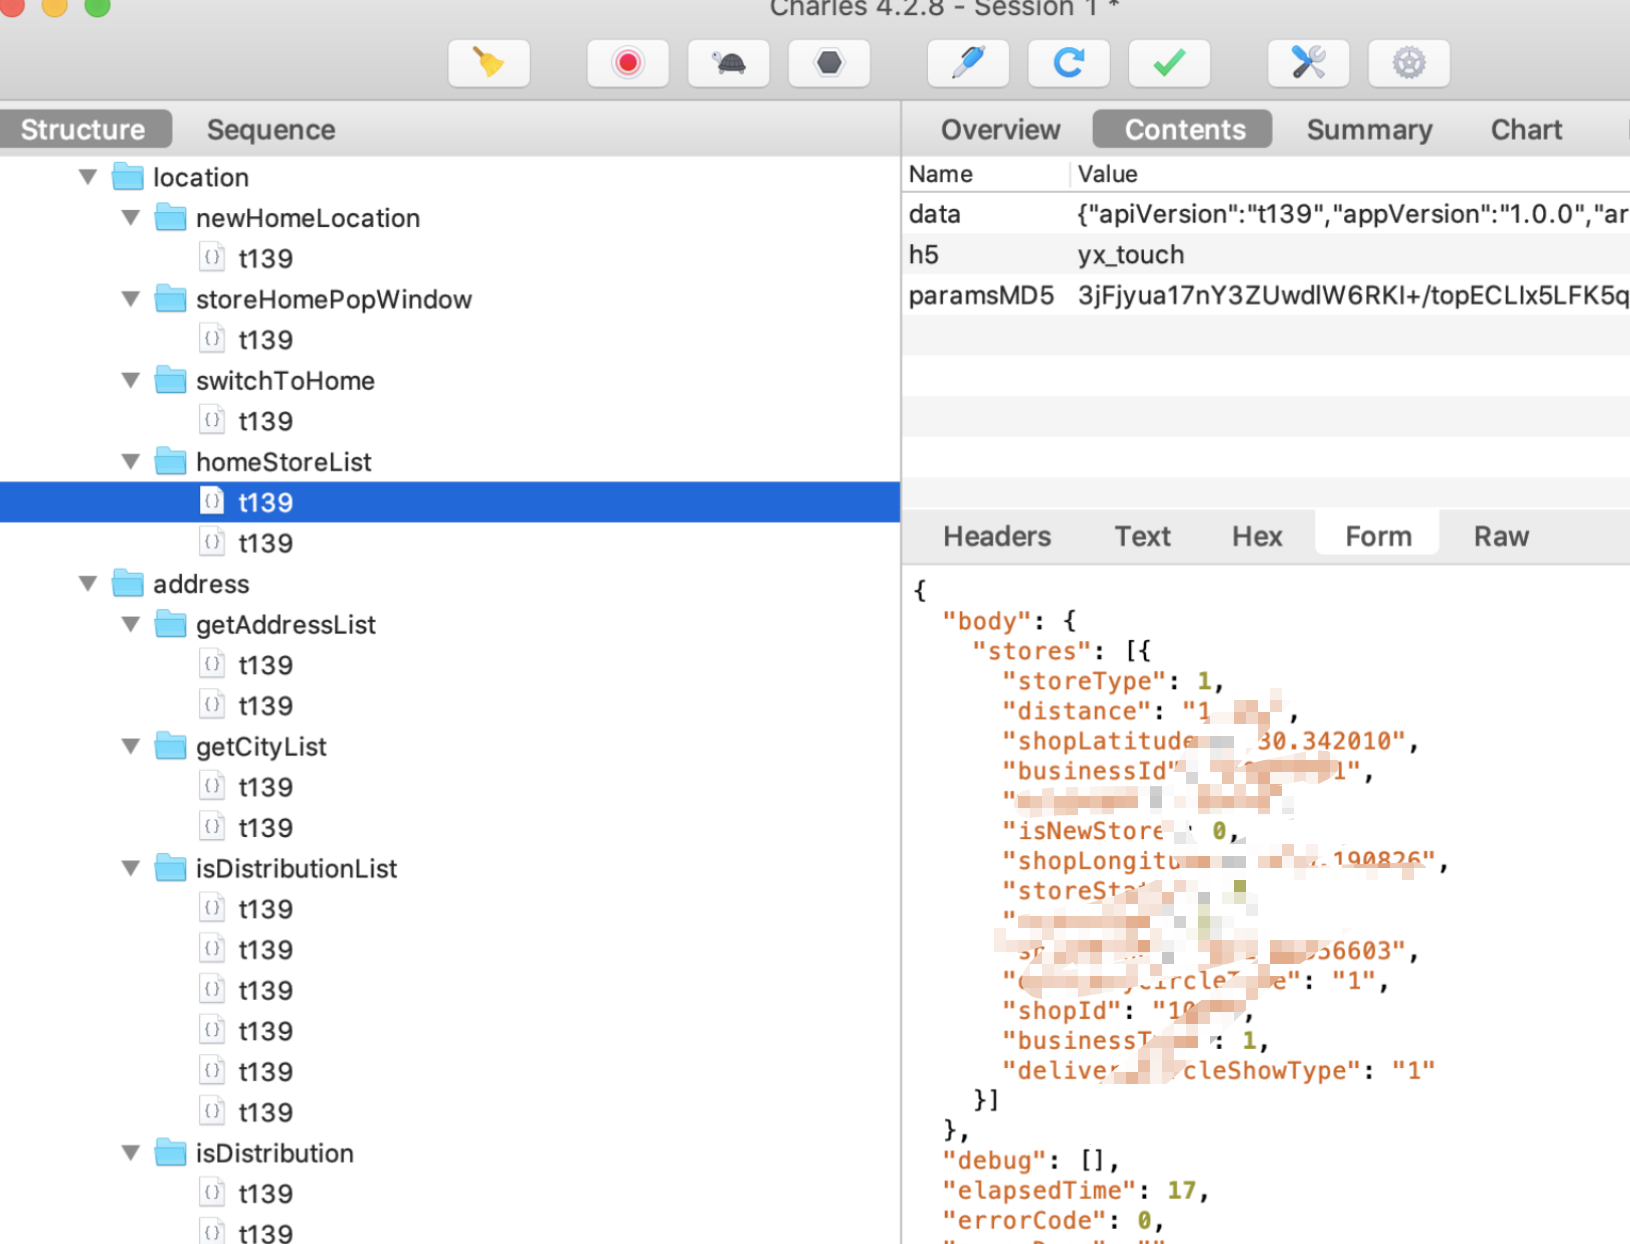Collapse the homeStoreList folder
This screenshot has width=1630, height=1244.
coord(131,462)
